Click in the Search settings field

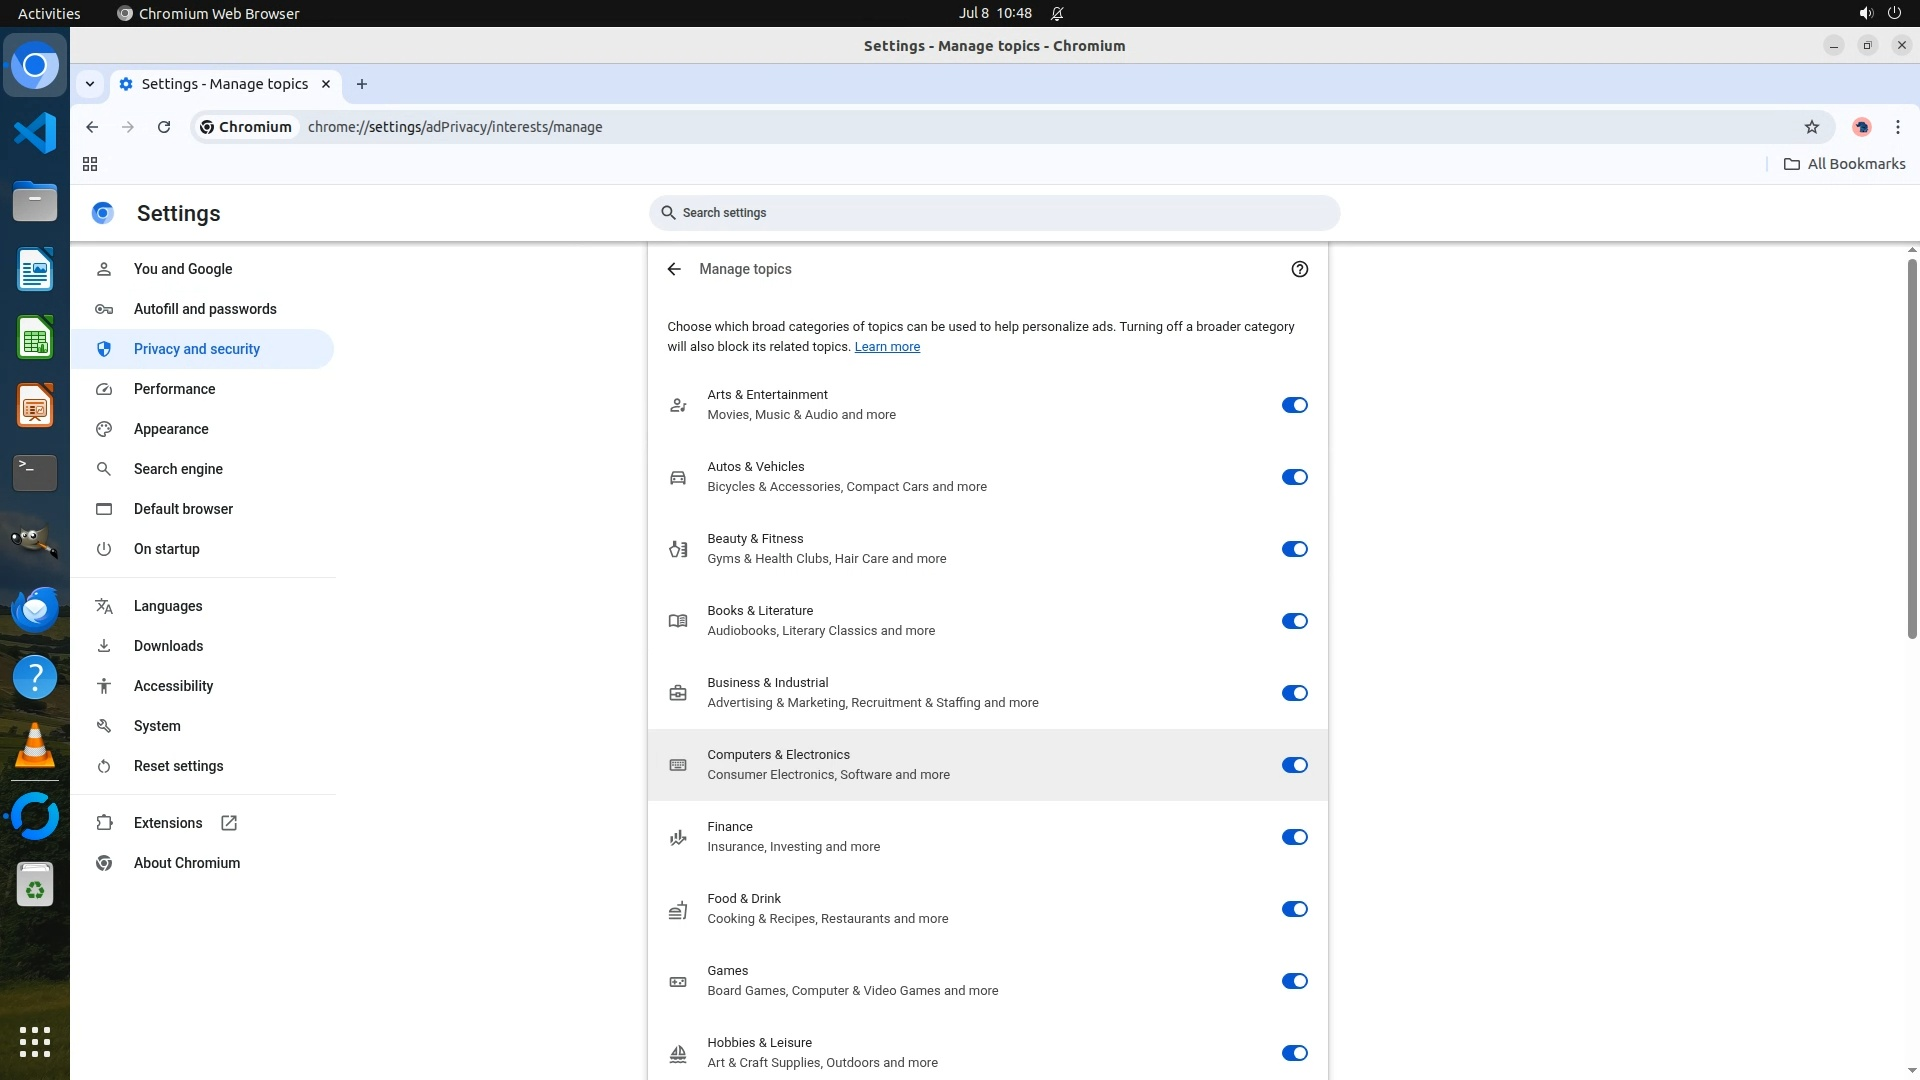(994, 213)
